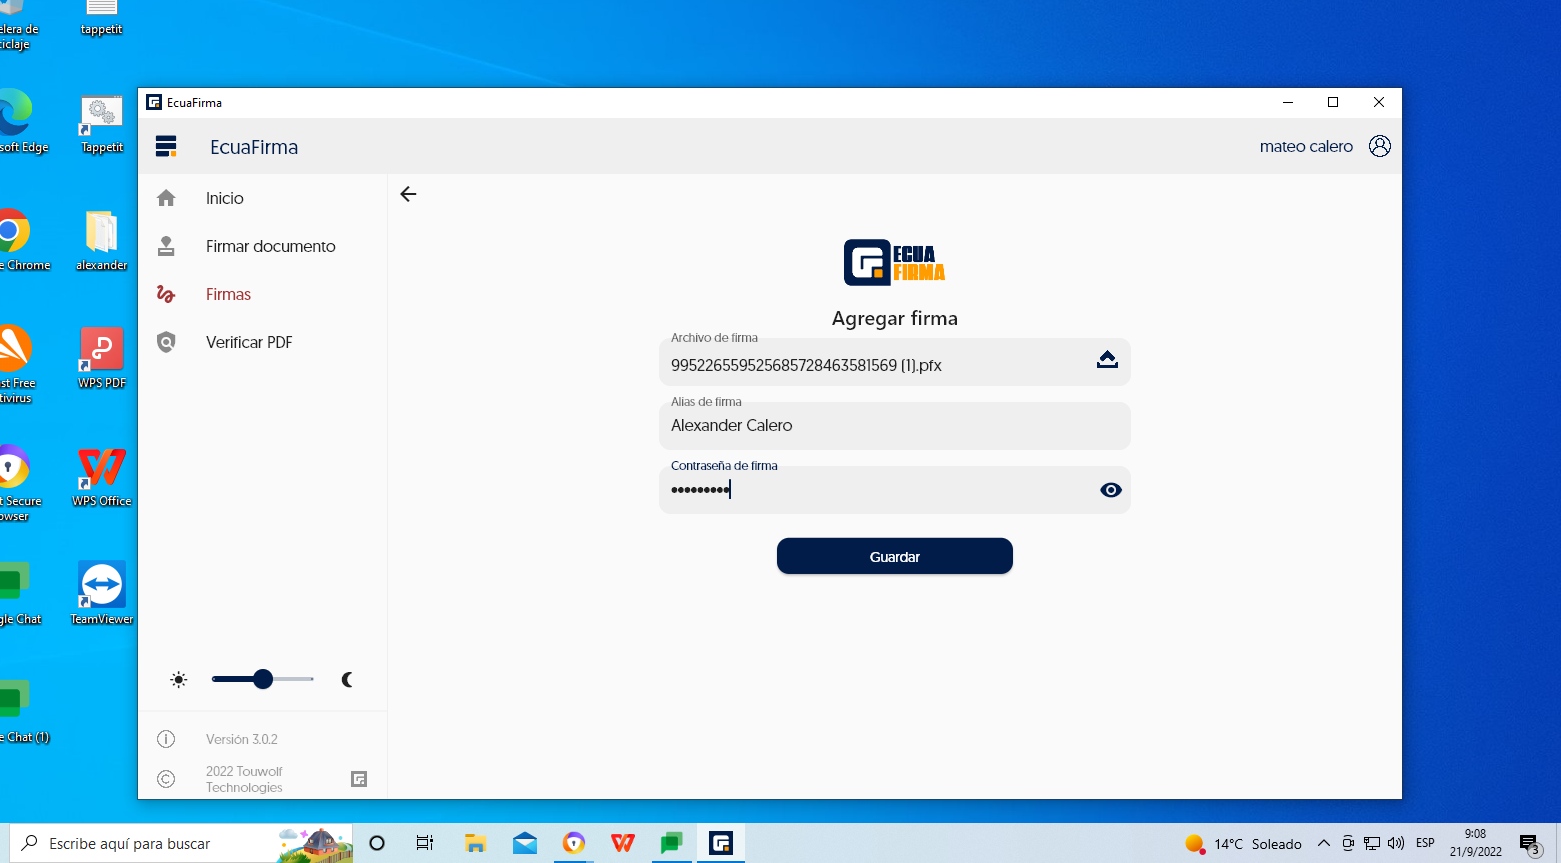The image size is (1561, 863).
Task: Click the Firmas signature icon
Action: (x=166, y=294)
